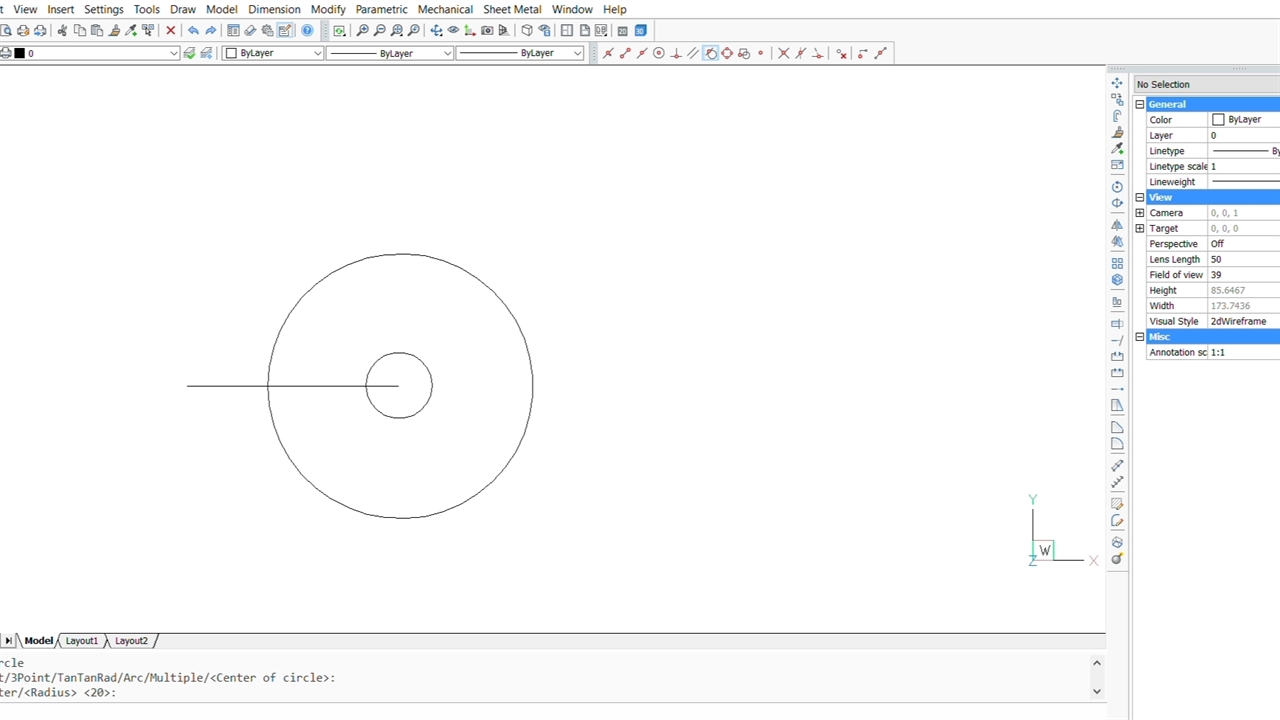Click the Zoom In magnifier icon
The image size is (1280, 720).
pyautogui.click(x=362, y=31)
